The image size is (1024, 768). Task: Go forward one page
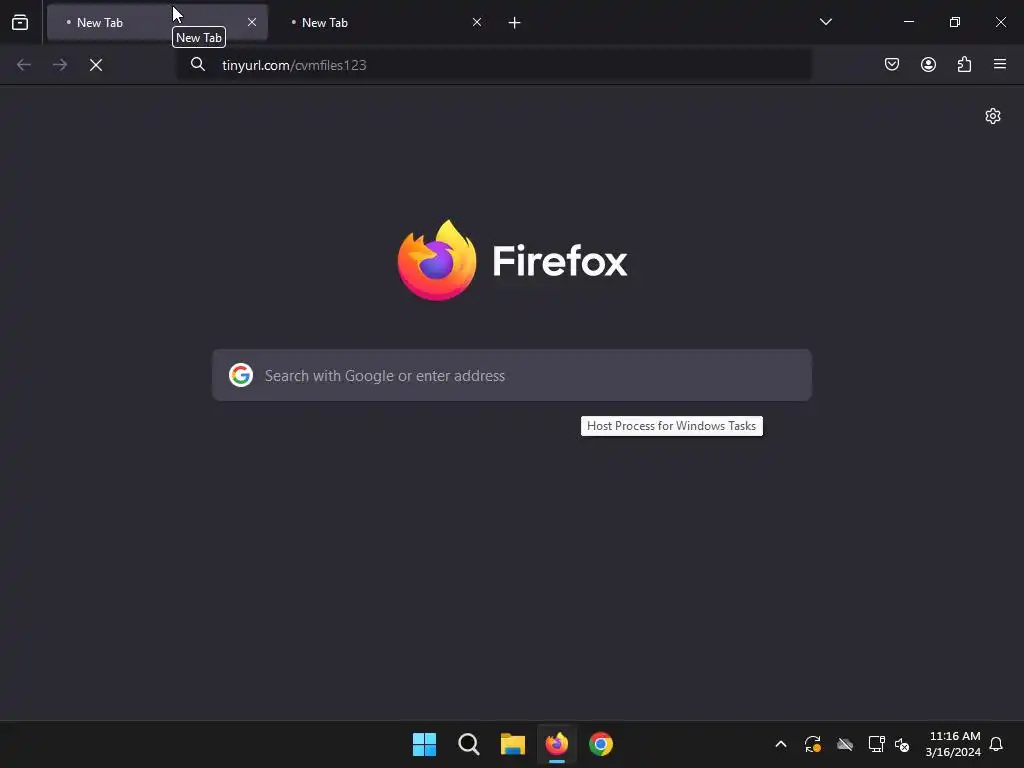59,65
